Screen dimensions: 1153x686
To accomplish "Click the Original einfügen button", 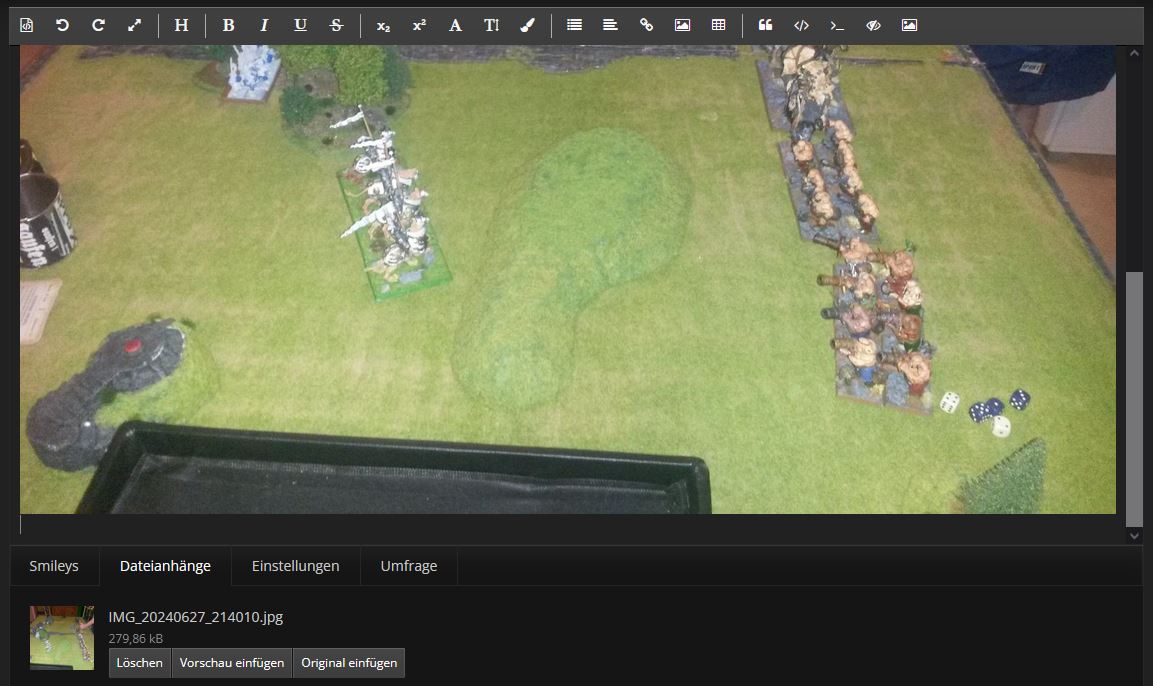I will click(349, 663).
